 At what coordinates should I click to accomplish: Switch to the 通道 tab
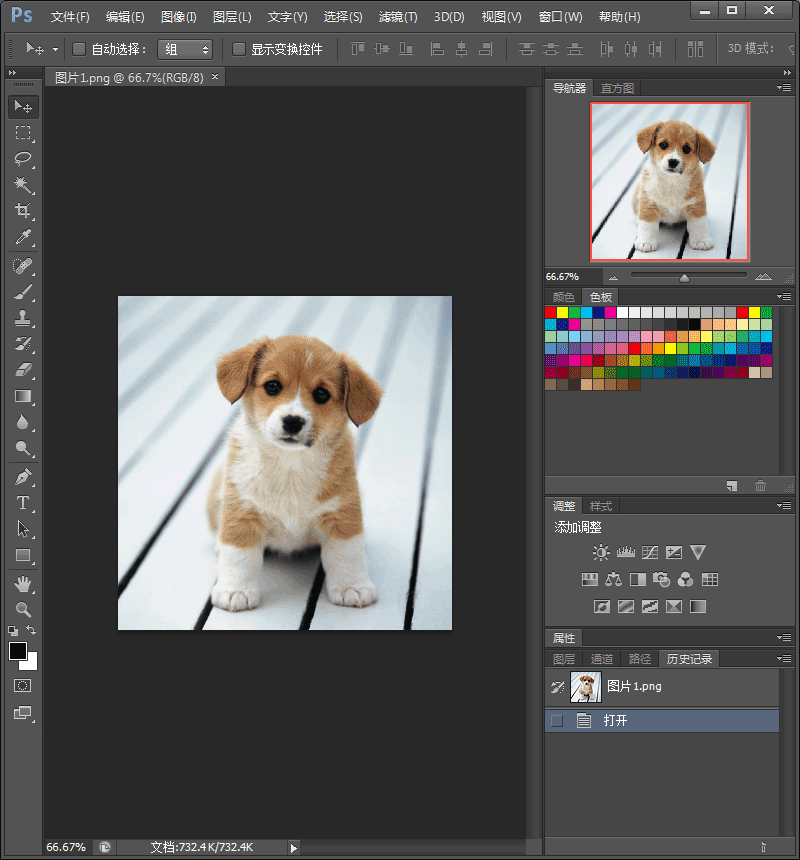(601, 658)
